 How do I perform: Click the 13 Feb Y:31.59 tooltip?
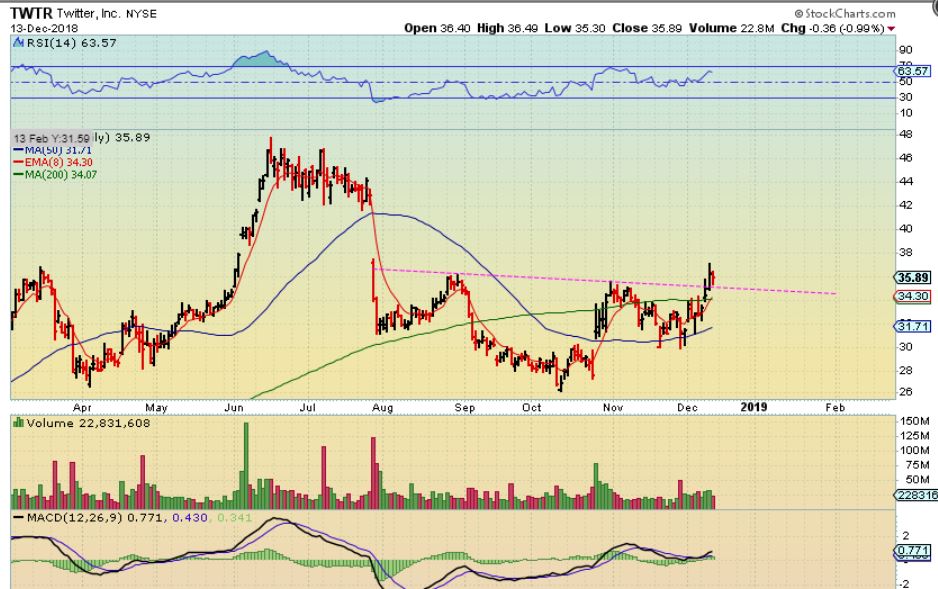pyautogui.click(x=51, y=138)
